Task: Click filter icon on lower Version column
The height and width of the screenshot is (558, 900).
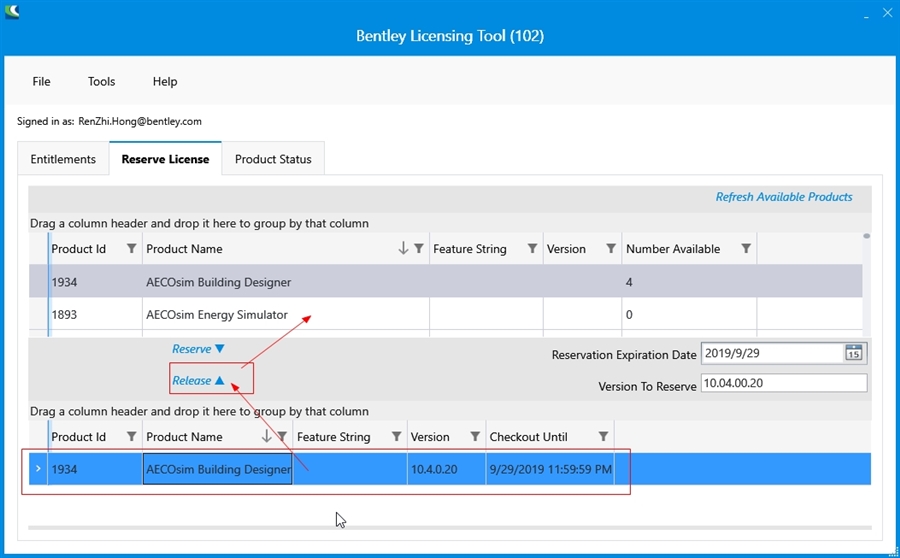Action: (474, 437)
